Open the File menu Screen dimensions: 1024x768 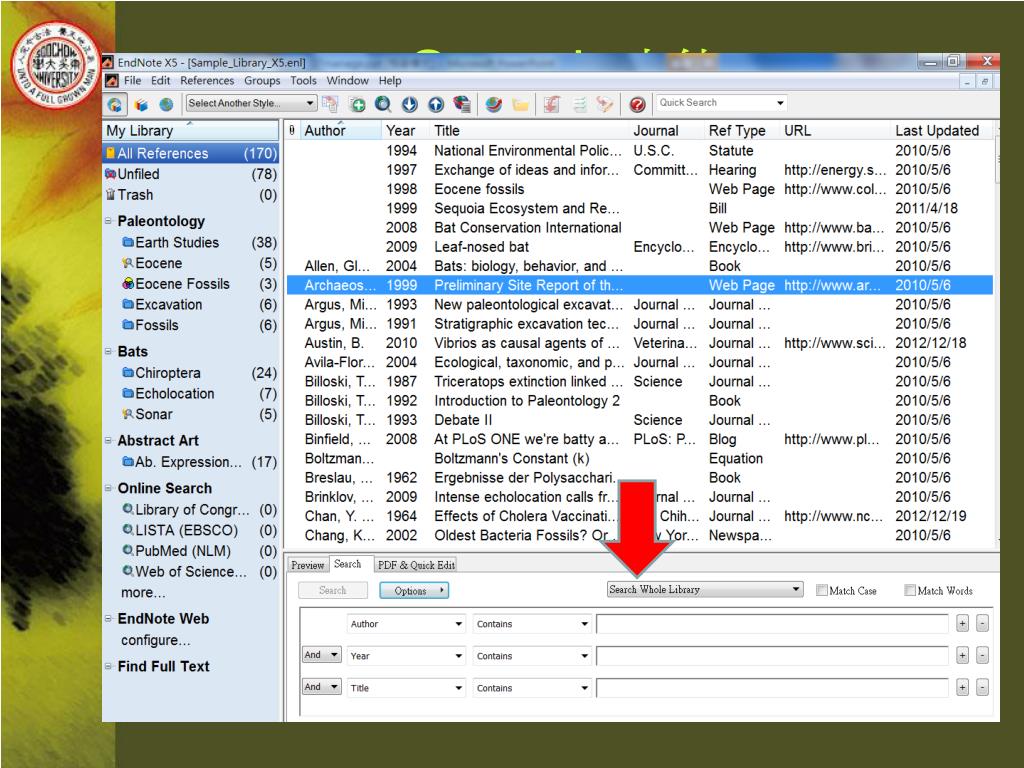point(133,80)
